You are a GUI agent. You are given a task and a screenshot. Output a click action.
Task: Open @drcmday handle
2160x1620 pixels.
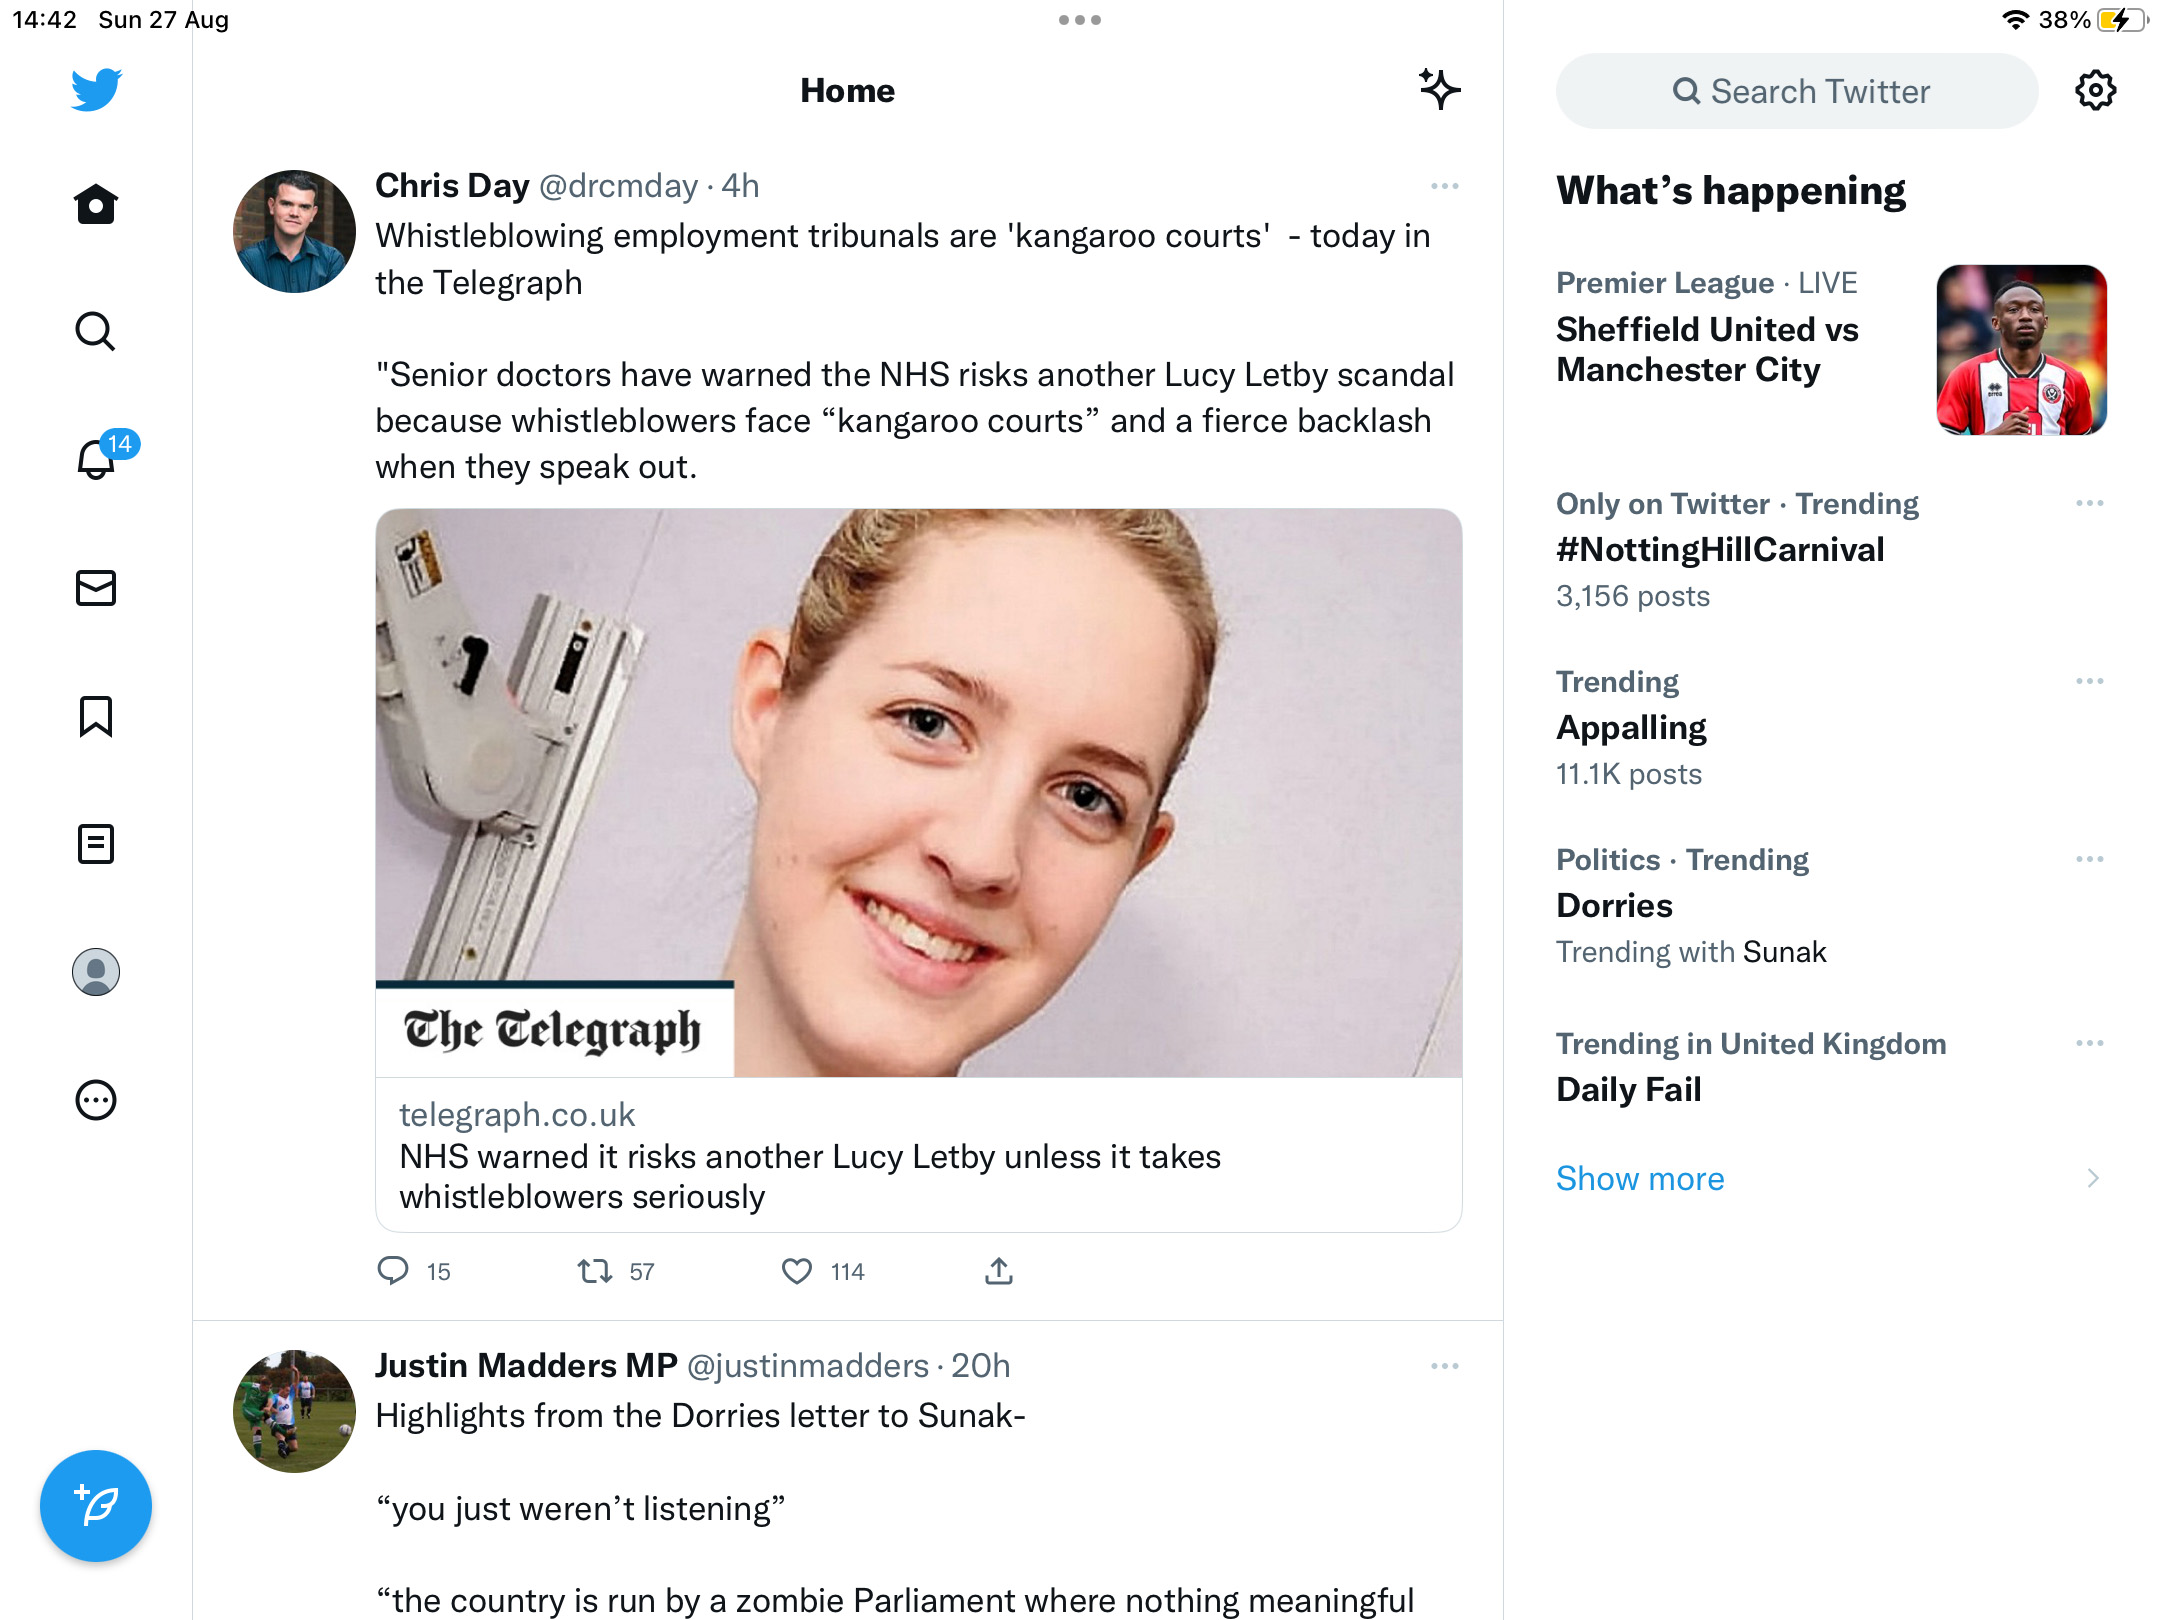click(x=618, y=186)
